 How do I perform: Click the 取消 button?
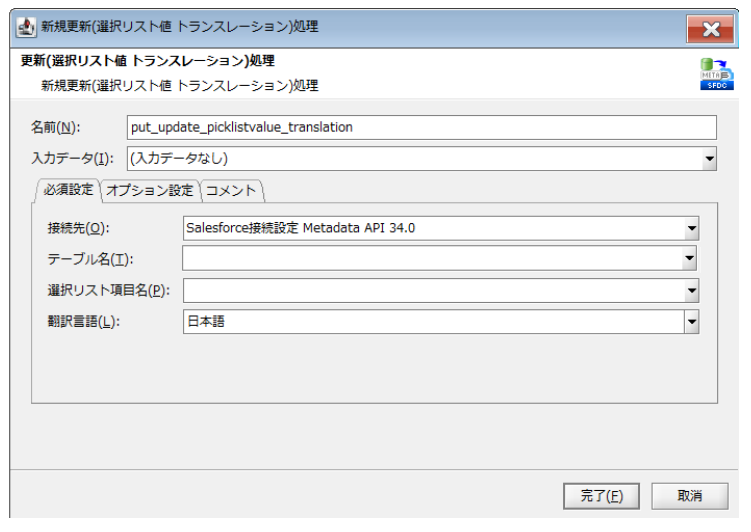click(689, 495)
